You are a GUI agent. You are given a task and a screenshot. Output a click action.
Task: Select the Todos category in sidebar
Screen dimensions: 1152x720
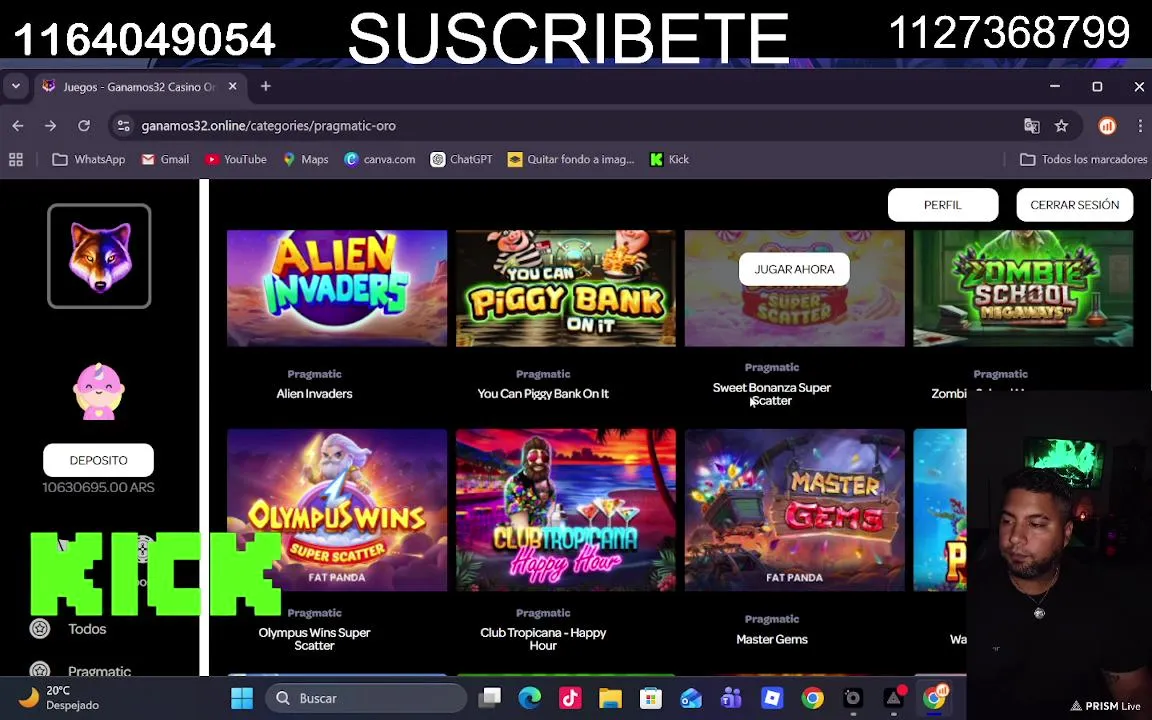coord(87,629)
